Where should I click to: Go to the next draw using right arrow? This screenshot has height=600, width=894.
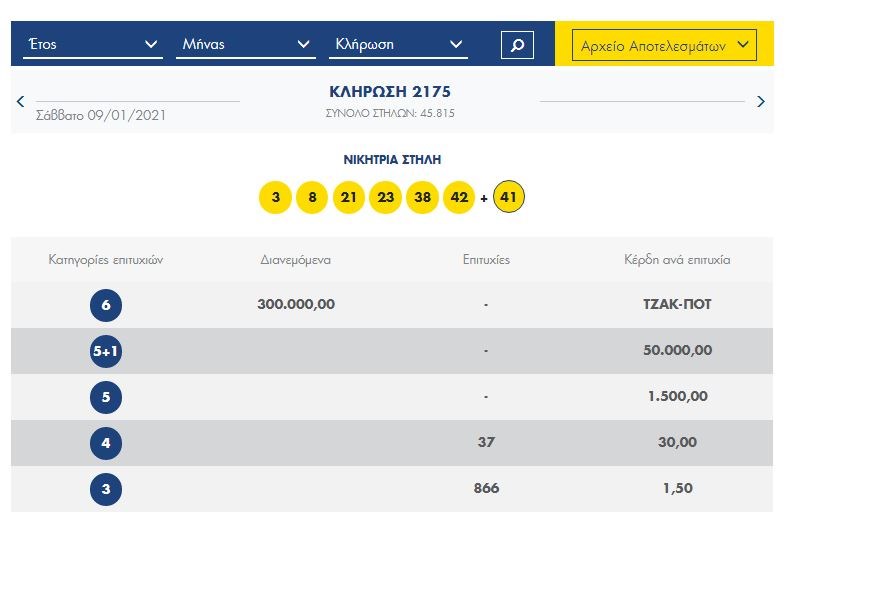[x=761, y=102]
